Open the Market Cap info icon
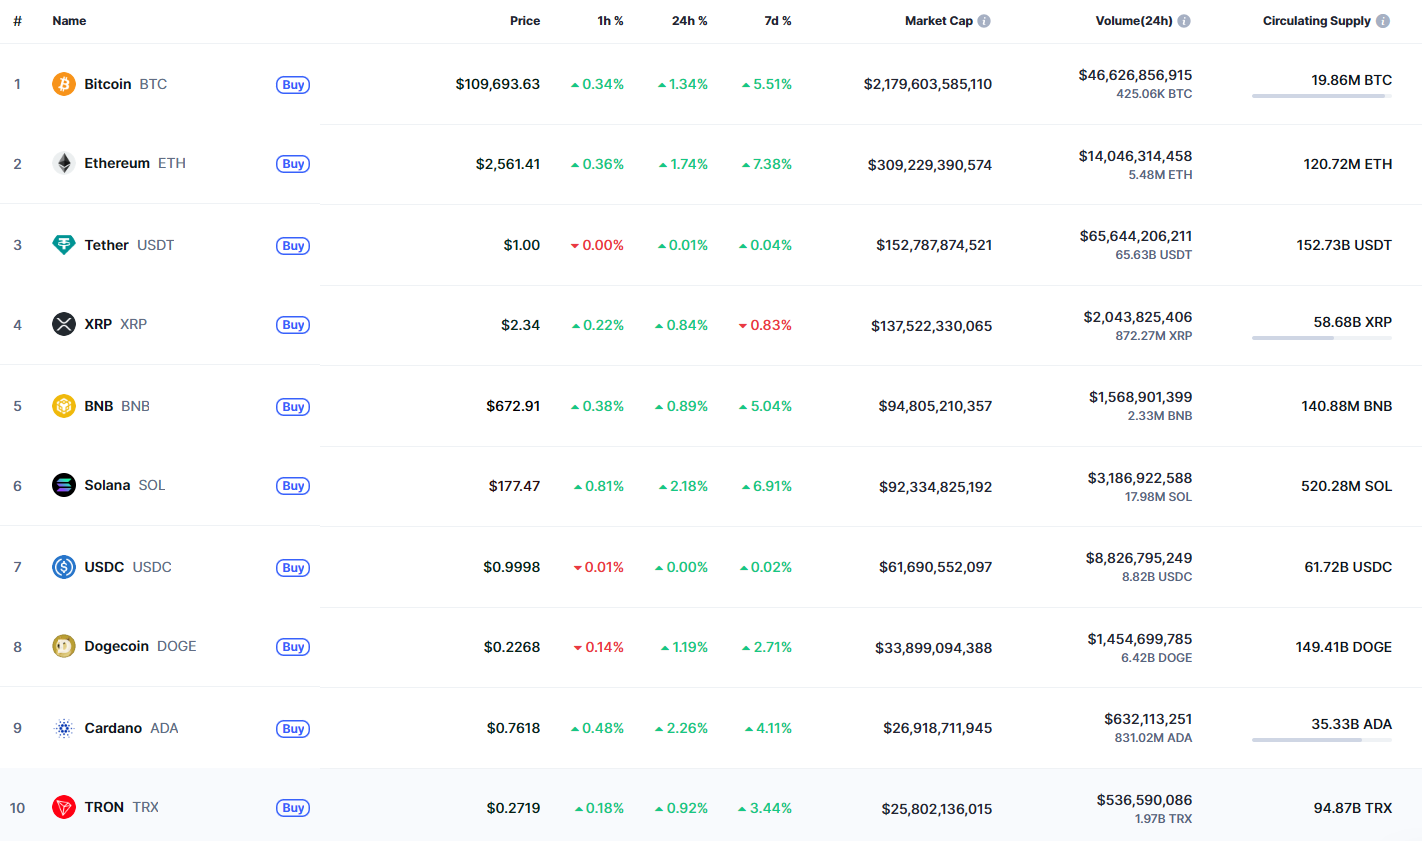The width and height of the screenshot is (1422, 841). [984, 21]
